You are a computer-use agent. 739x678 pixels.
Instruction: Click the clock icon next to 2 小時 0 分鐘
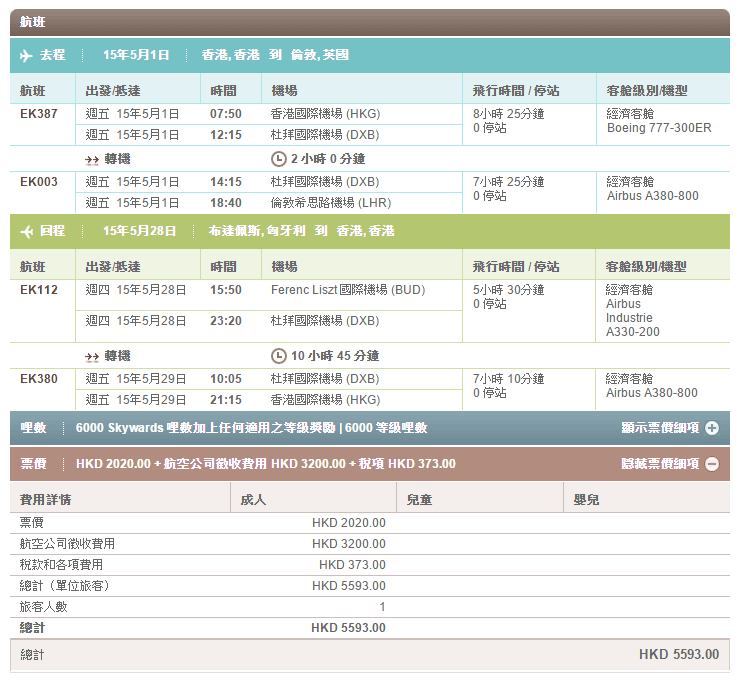278,159
